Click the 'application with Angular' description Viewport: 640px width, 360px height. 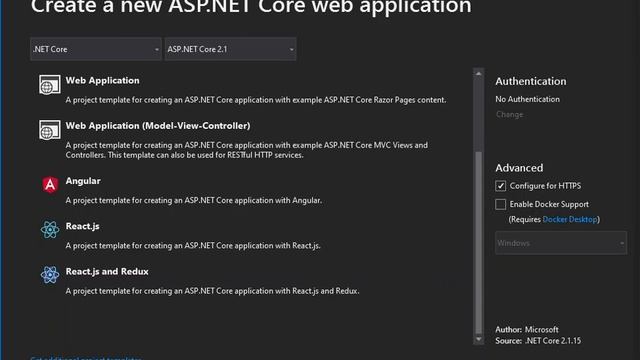[193, 200]
